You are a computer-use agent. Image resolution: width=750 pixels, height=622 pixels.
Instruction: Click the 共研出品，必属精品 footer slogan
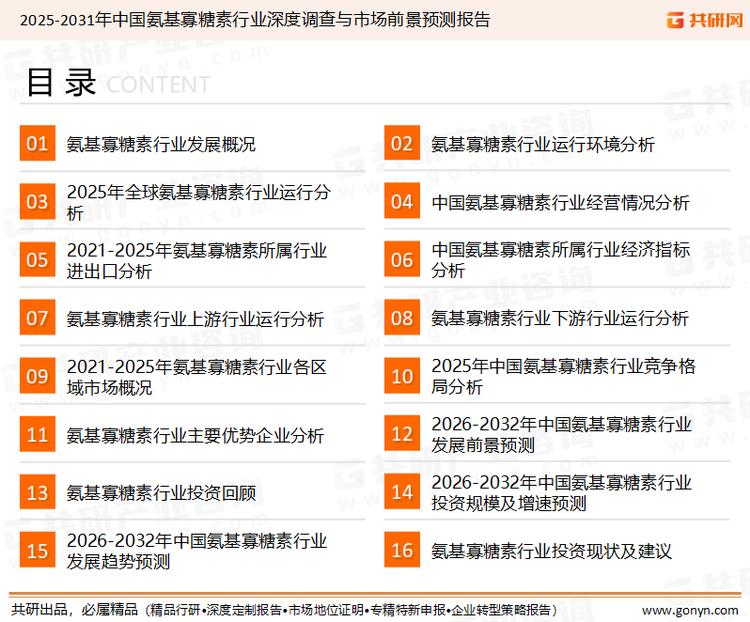(75, 610)
